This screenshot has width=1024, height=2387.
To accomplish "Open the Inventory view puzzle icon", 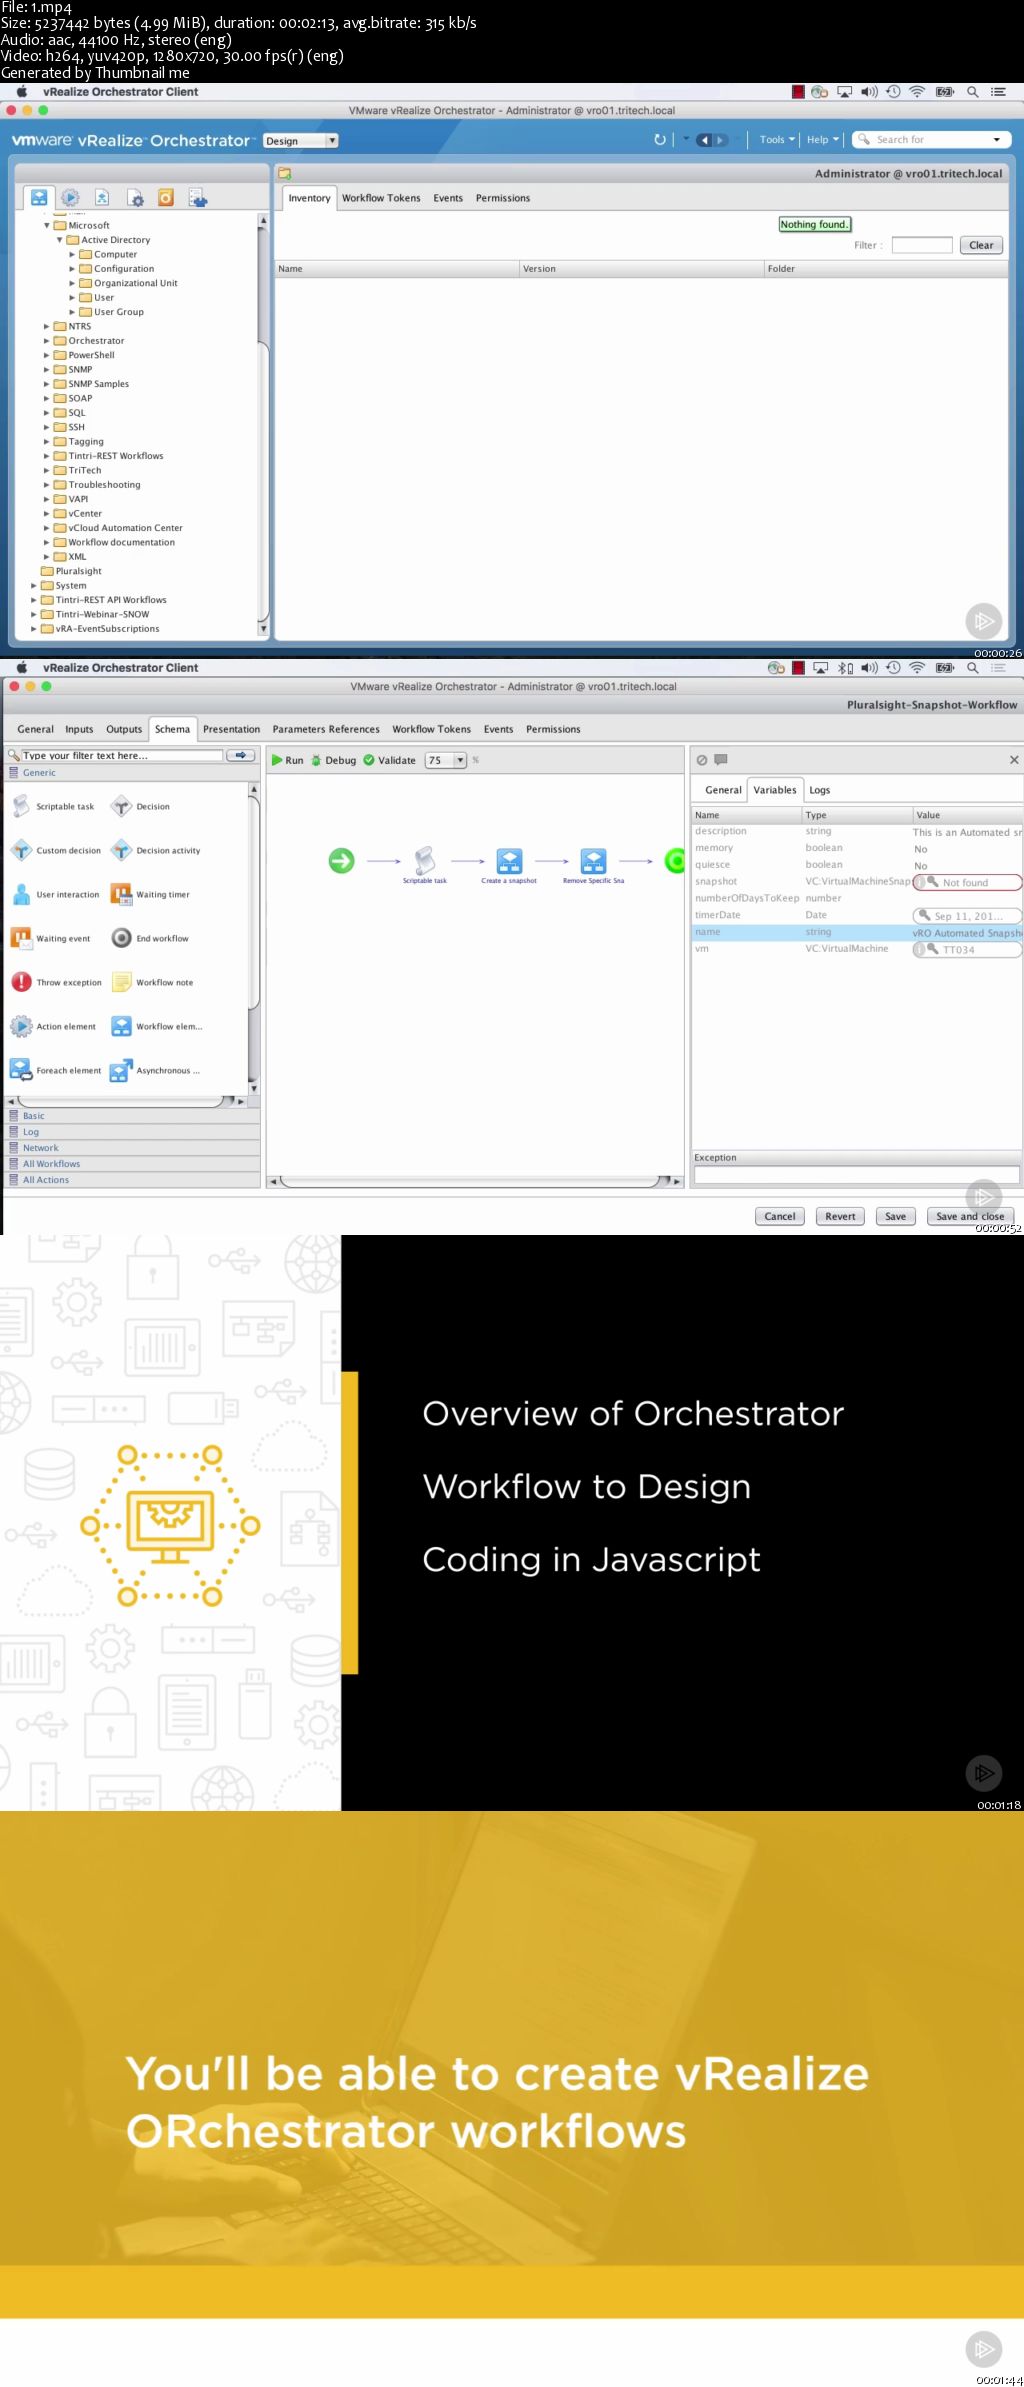I will tap(198, 197).
